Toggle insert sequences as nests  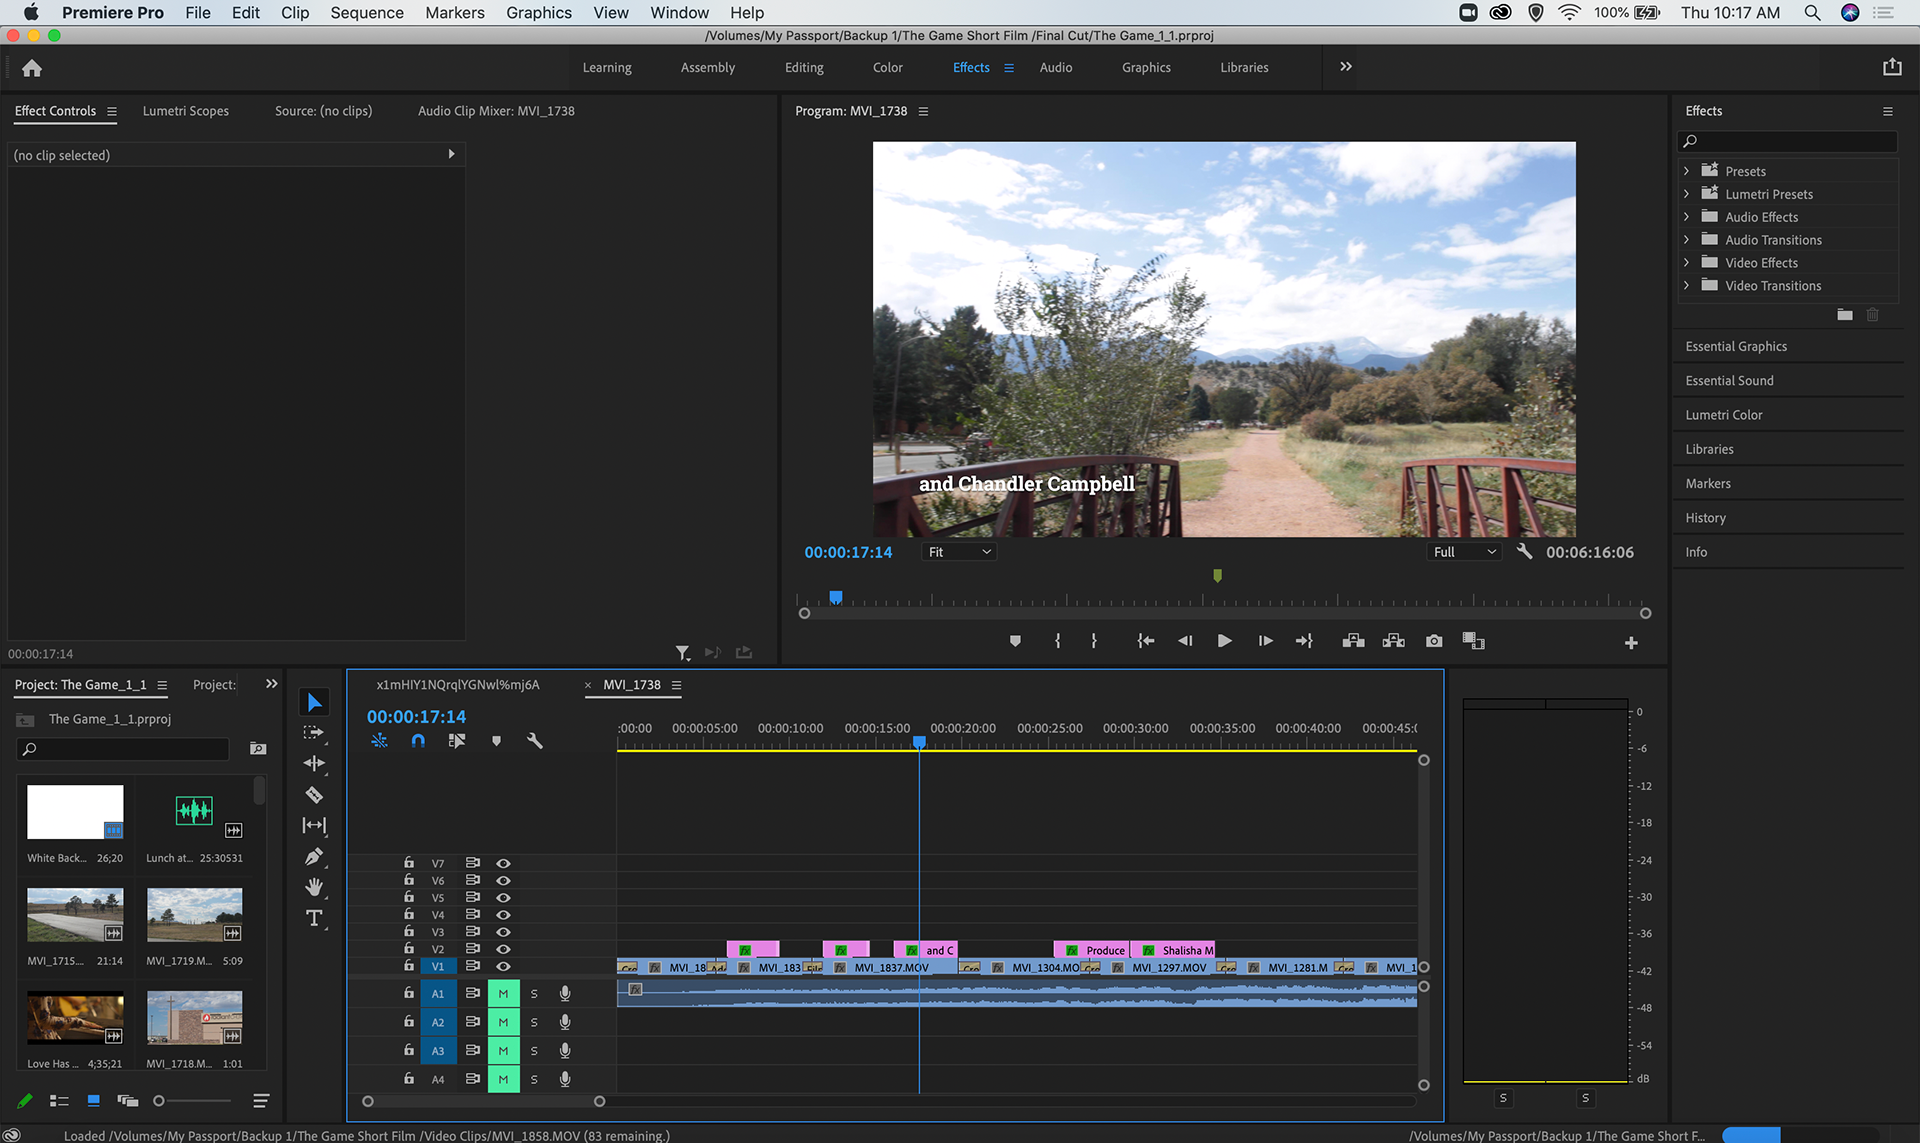click(x=379, y=741)
